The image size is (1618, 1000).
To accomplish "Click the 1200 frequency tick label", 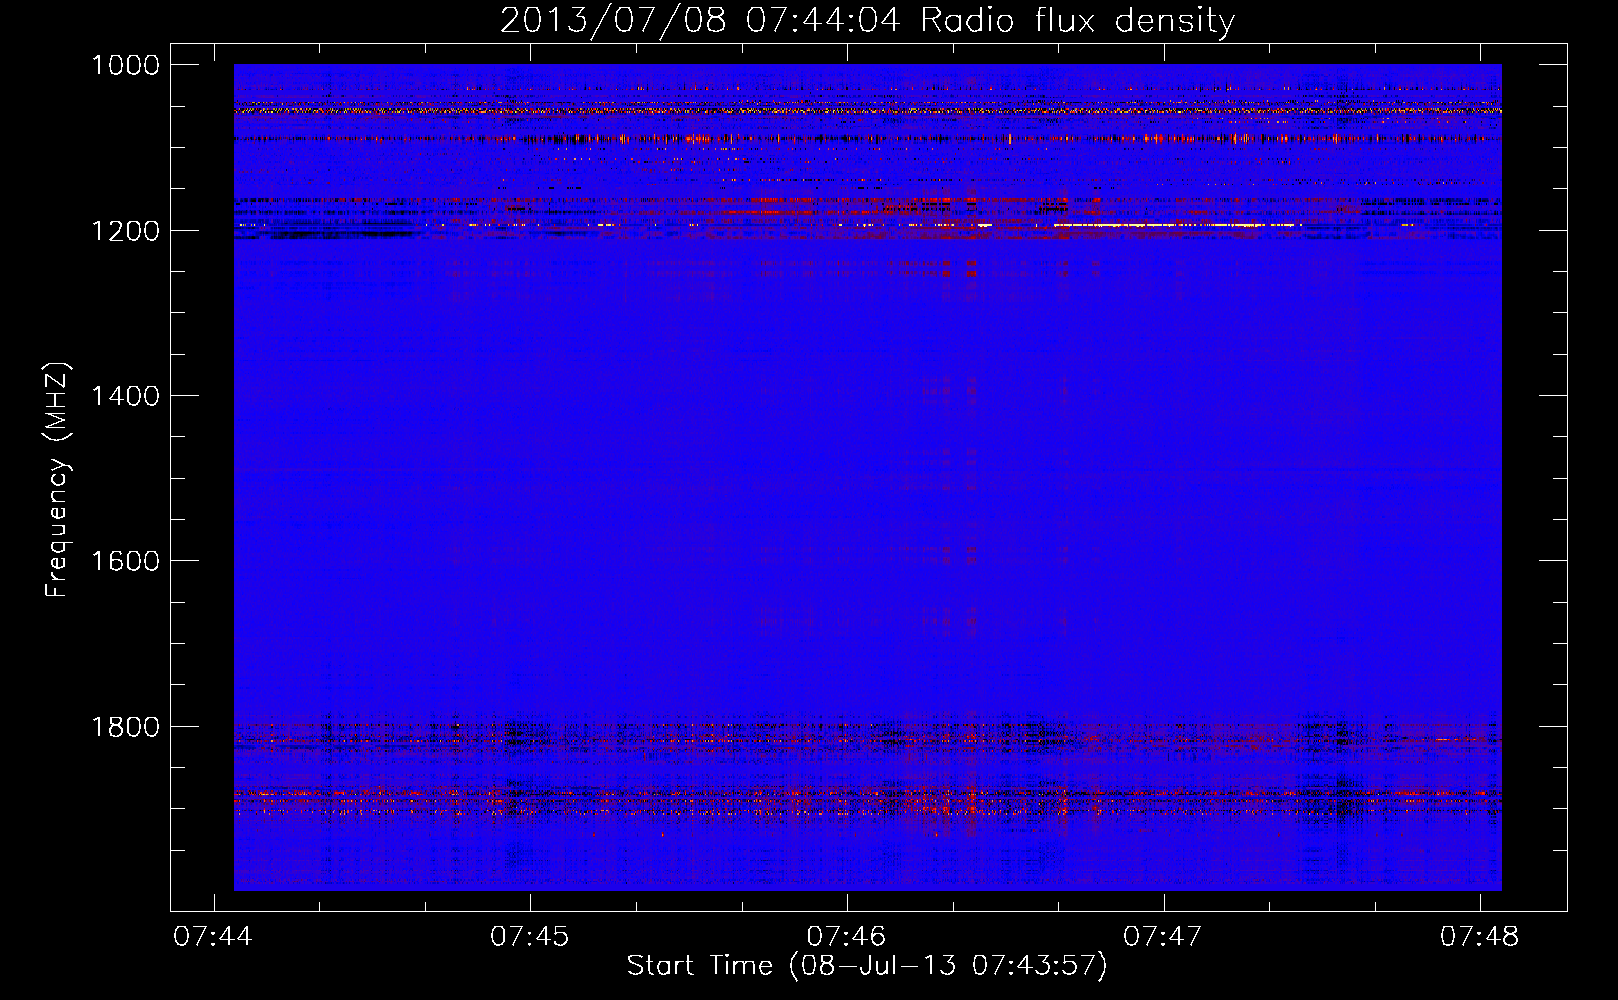I will [x=125, y=231].
